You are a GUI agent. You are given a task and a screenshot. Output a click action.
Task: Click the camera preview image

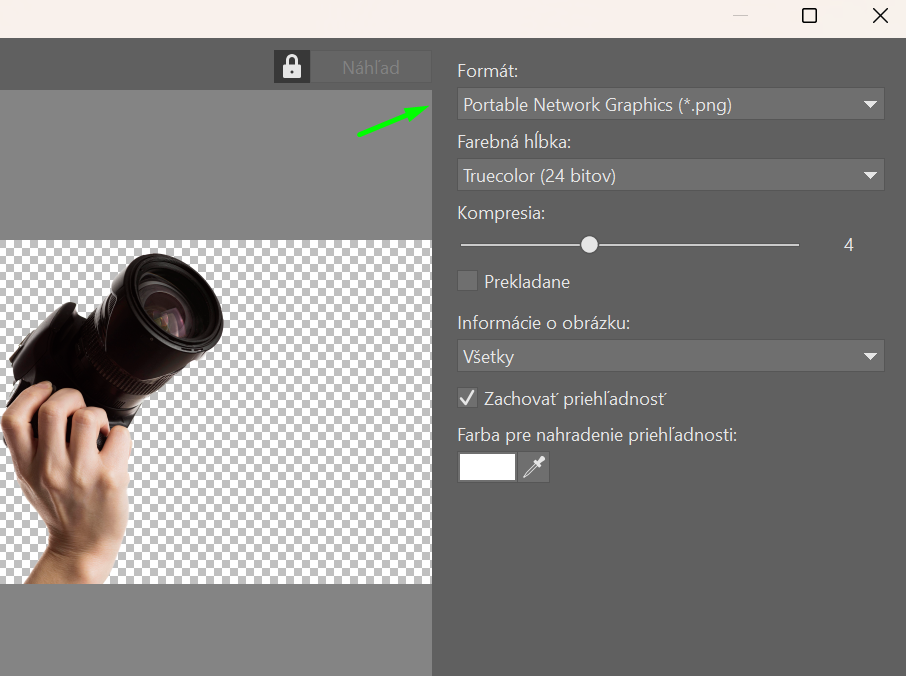(216, 412)
